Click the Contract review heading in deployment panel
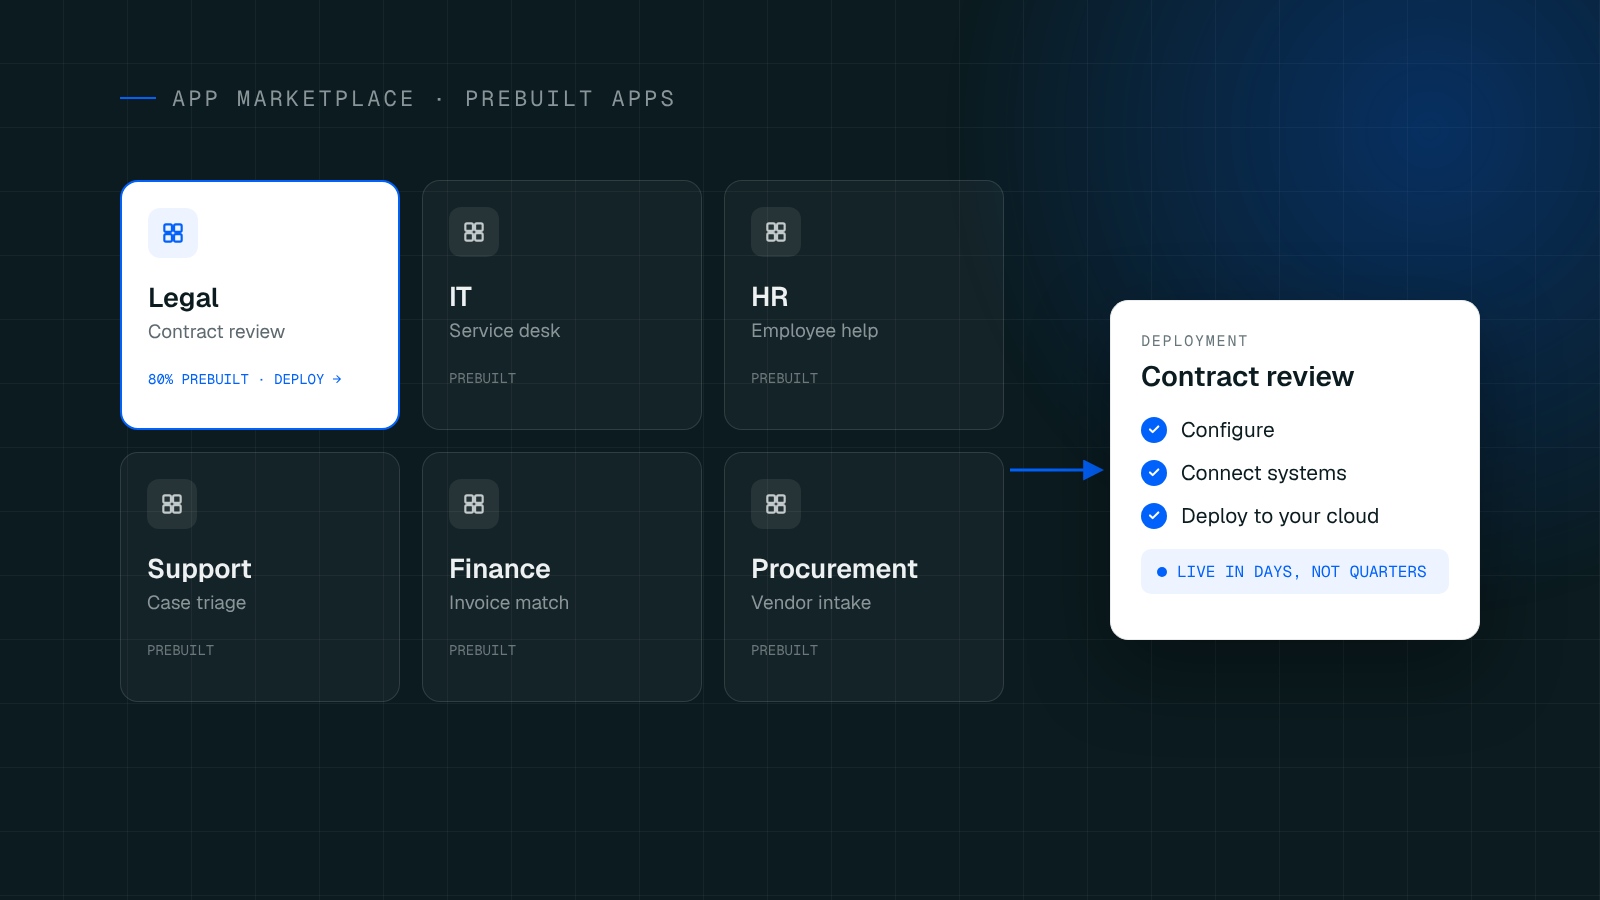This screenshot has height=900, width=1600. point(1247,377)
